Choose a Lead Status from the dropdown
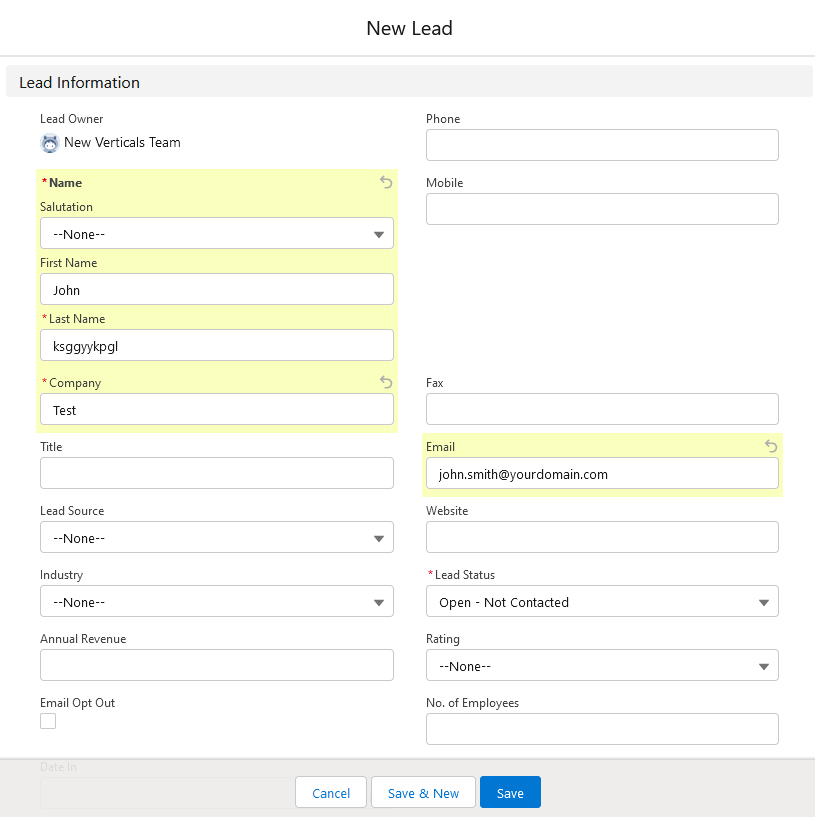This screenshot has width=815, height=817. pyautogui.click(x=602, y=602)
